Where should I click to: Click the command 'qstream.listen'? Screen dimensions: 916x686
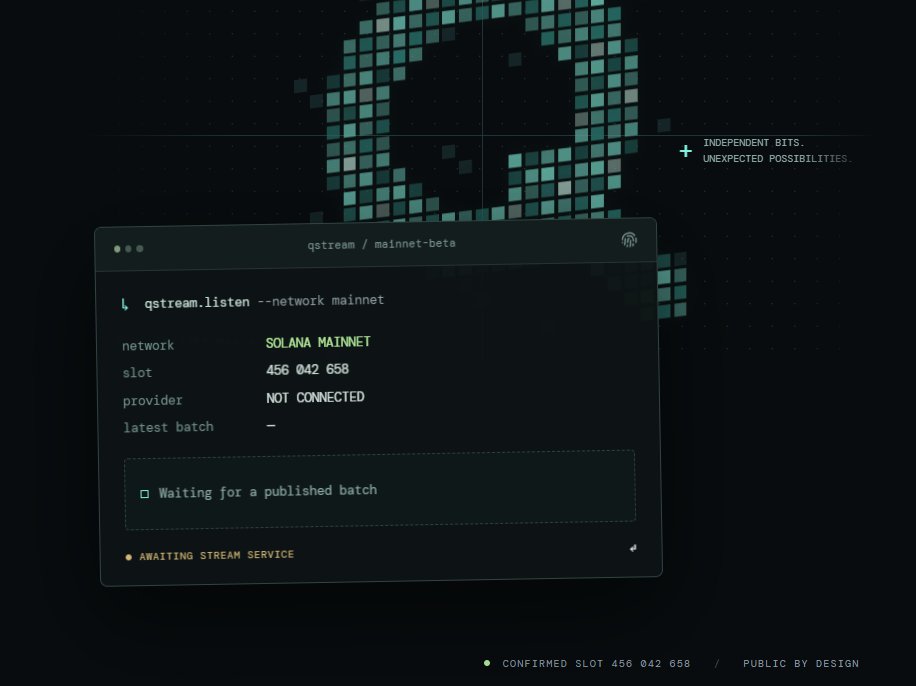(197, 303)
